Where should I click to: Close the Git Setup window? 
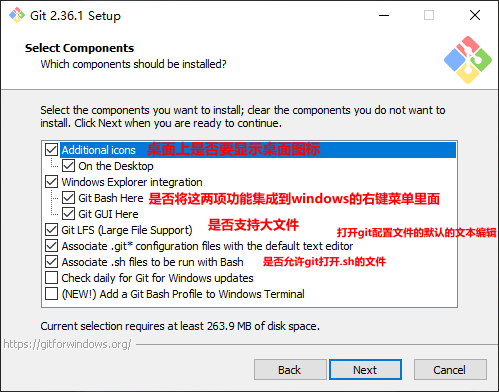475,15
